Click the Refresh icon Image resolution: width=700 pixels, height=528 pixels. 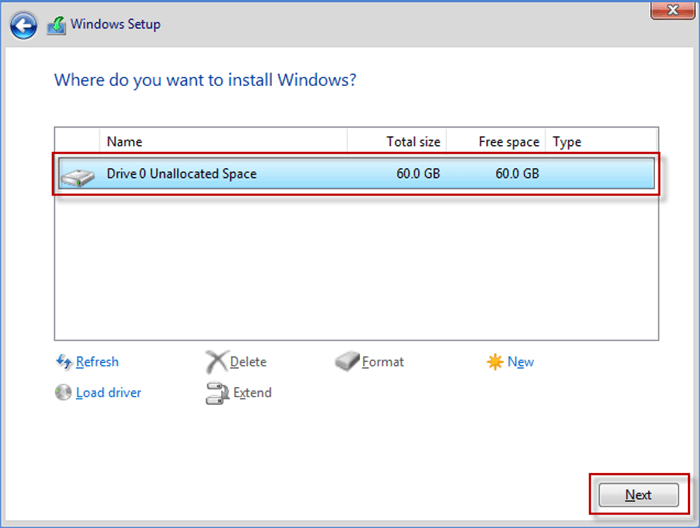63,362
